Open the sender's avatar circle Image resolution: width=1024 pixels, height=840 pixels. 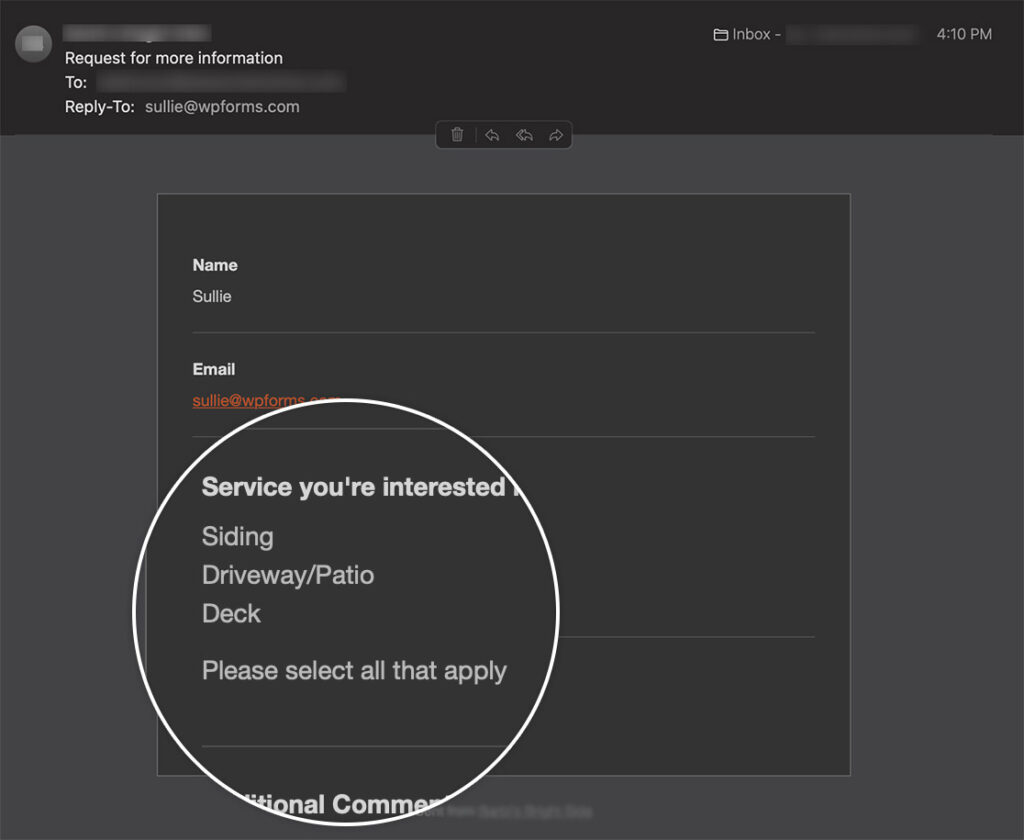click(x=33, y=44)
